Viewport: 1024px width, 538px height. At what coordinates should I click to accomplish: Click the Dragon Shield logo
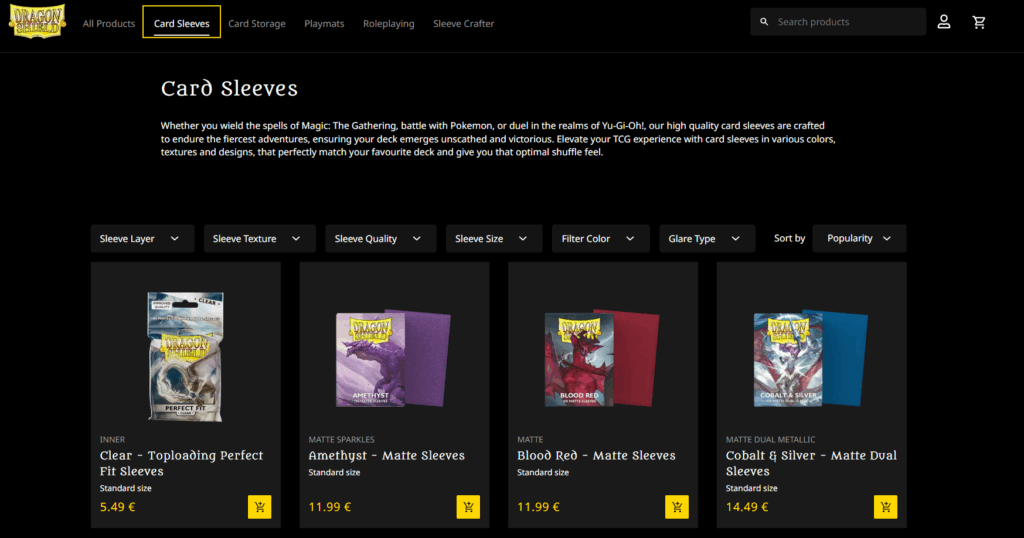(37, 22)
